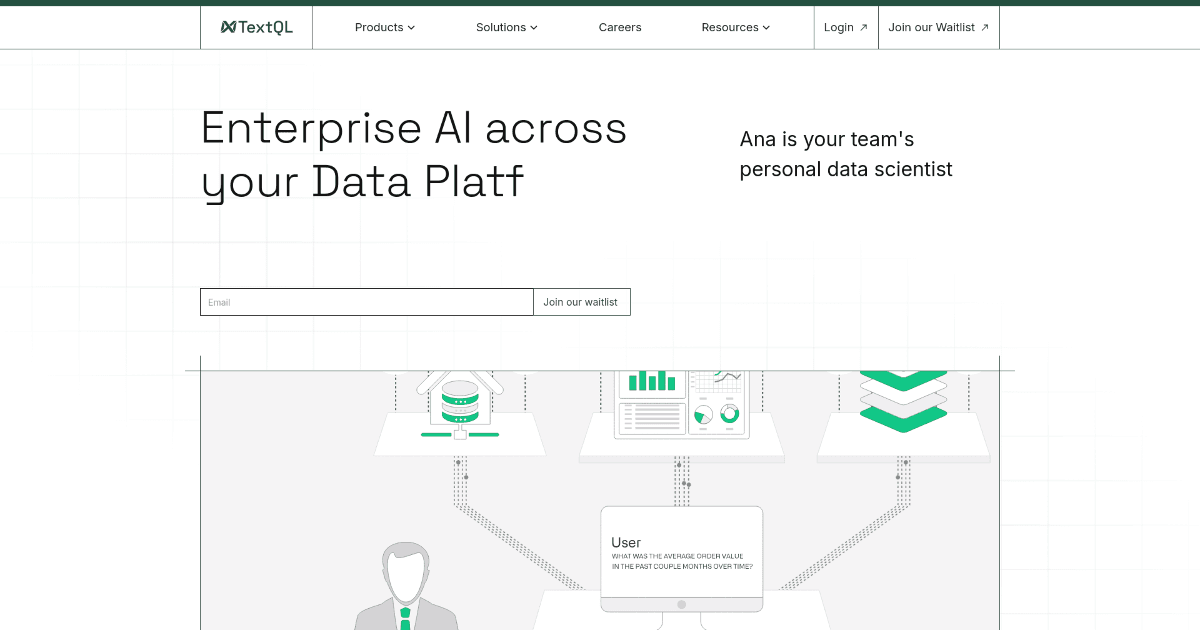Image resolution: width=1200 pixels, height=630 pixels.
Task: Click the Ana personal data scientist tagline
Action: 845,154
